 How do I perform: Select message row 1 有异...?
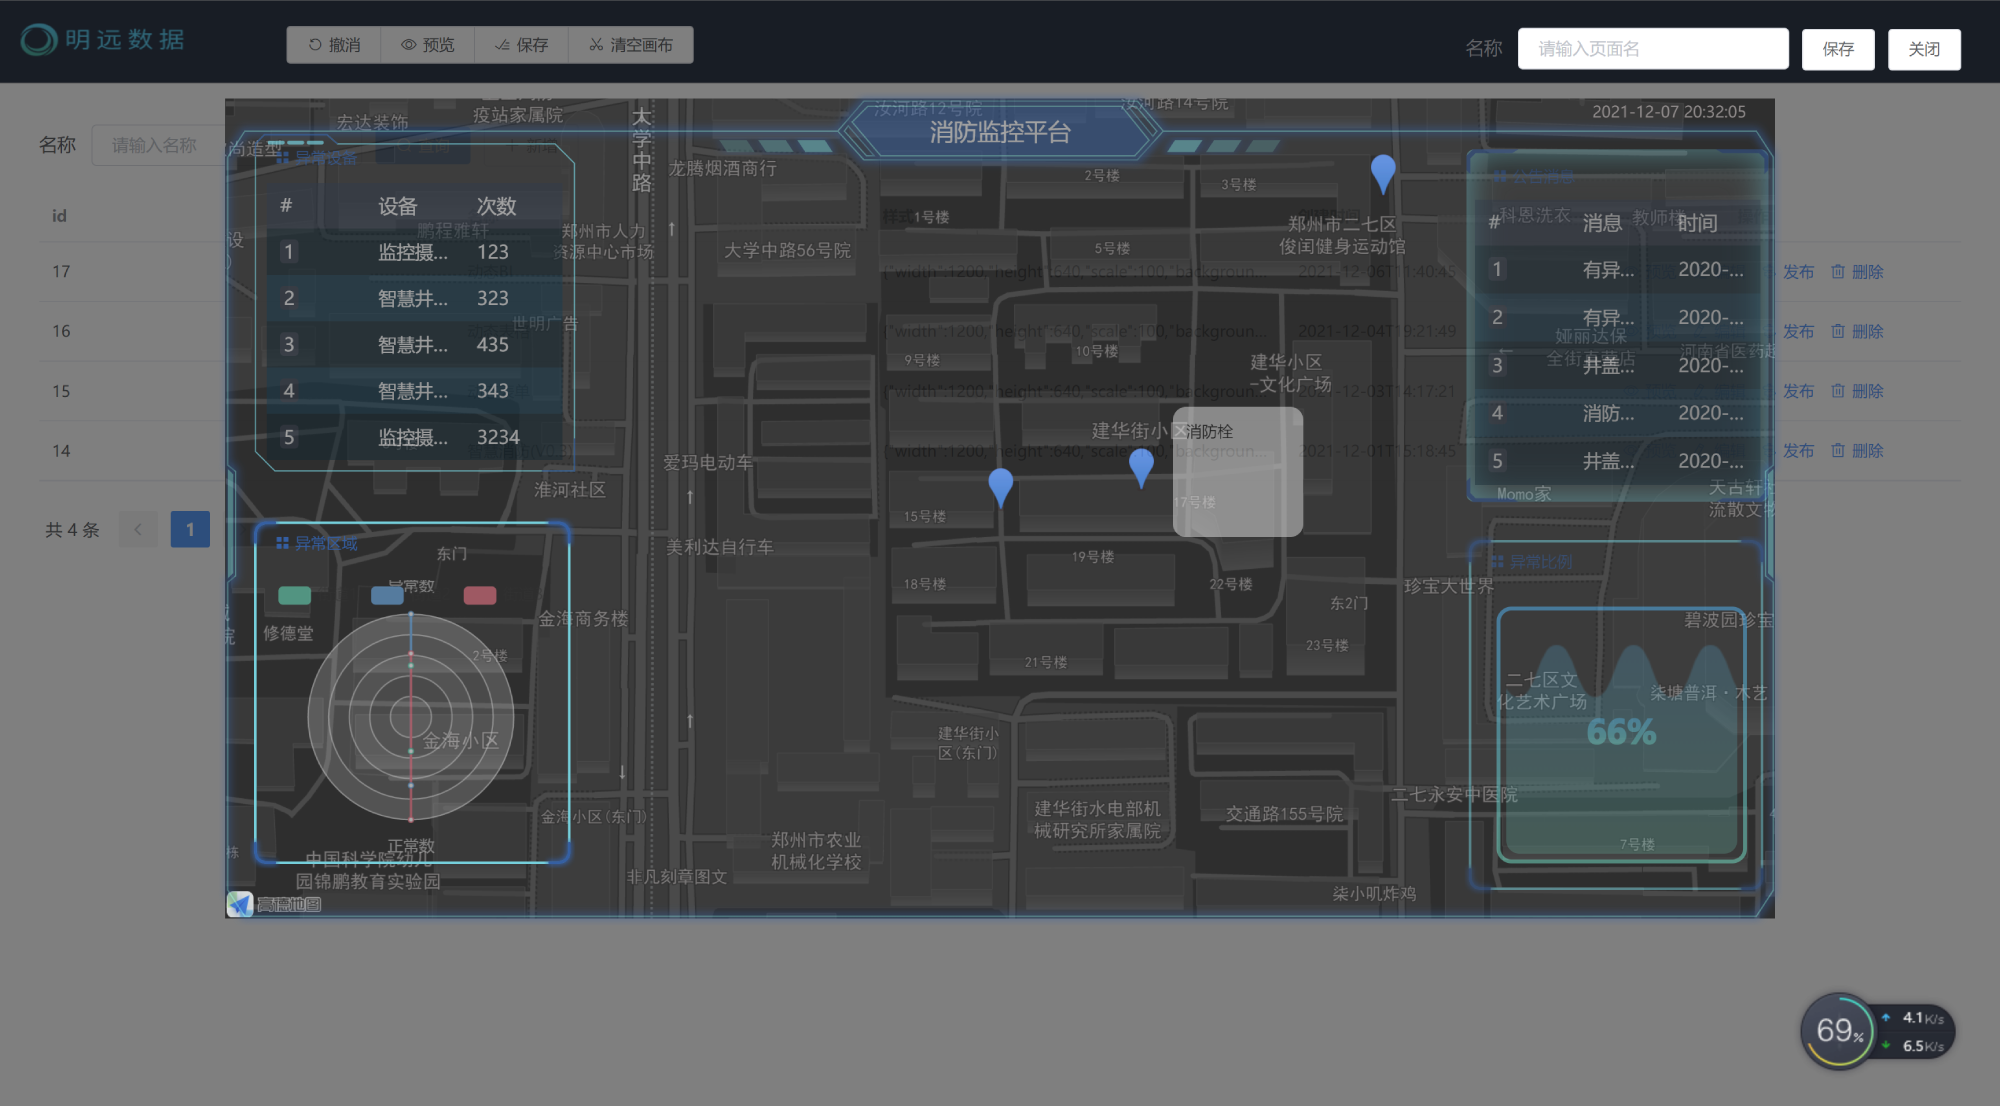[1617, 269]
